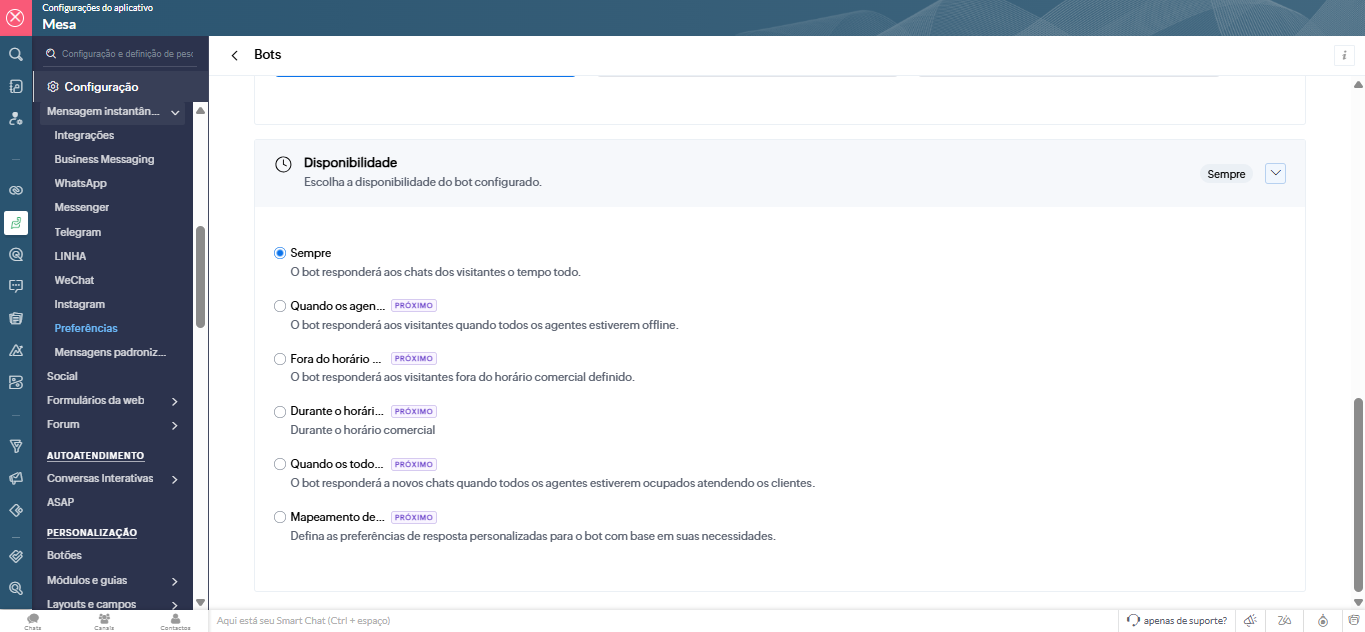Click the configuration search field

[x=127, y=54]
